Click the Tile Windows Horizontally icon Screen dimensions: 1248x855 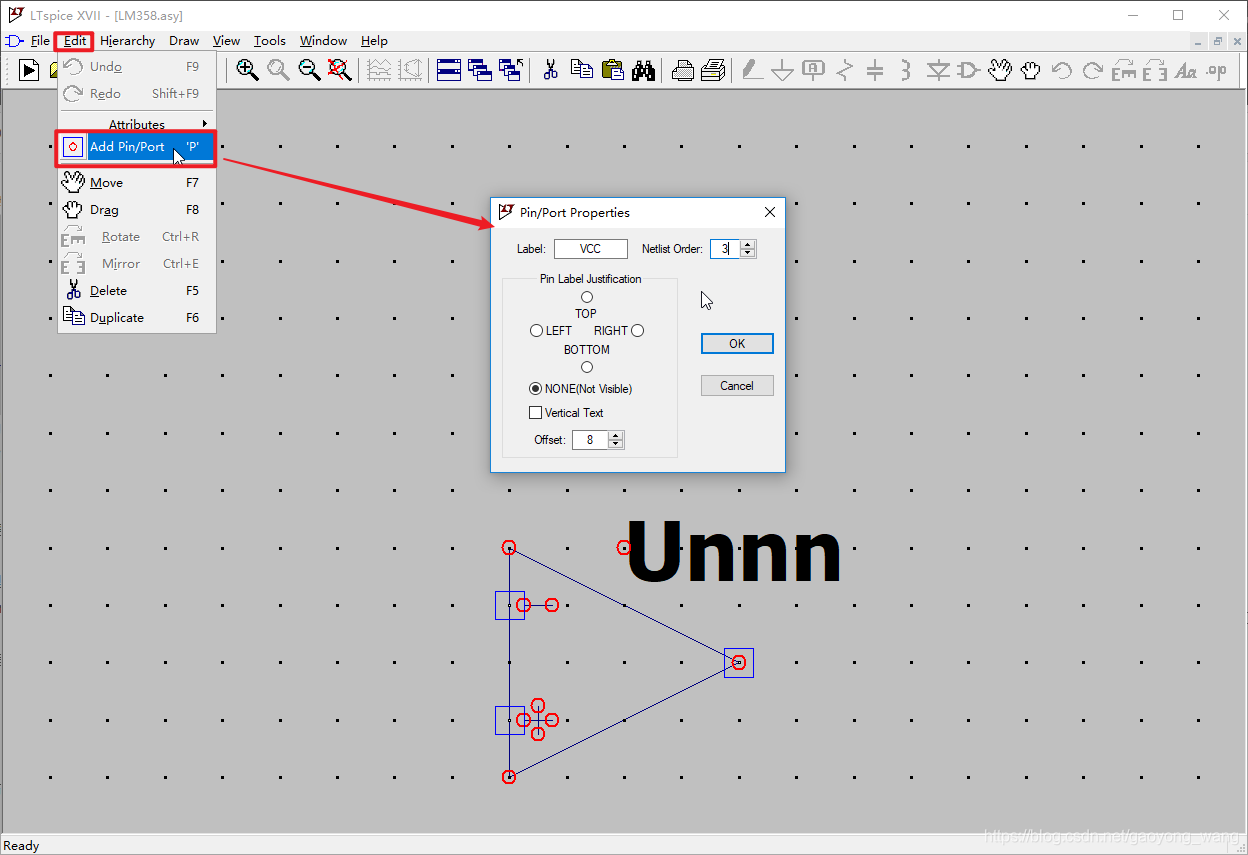(x=449, y=70)
